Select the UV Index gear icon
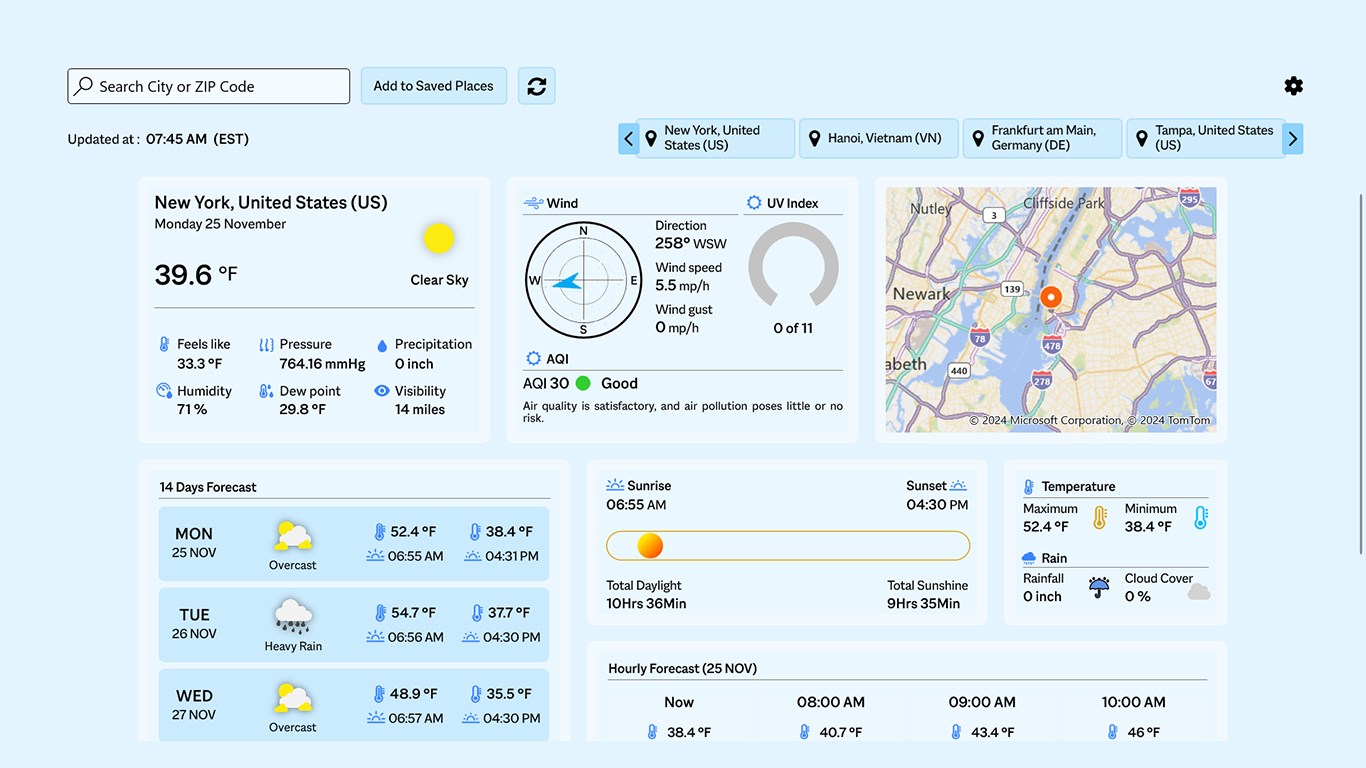 pos(753,202)
